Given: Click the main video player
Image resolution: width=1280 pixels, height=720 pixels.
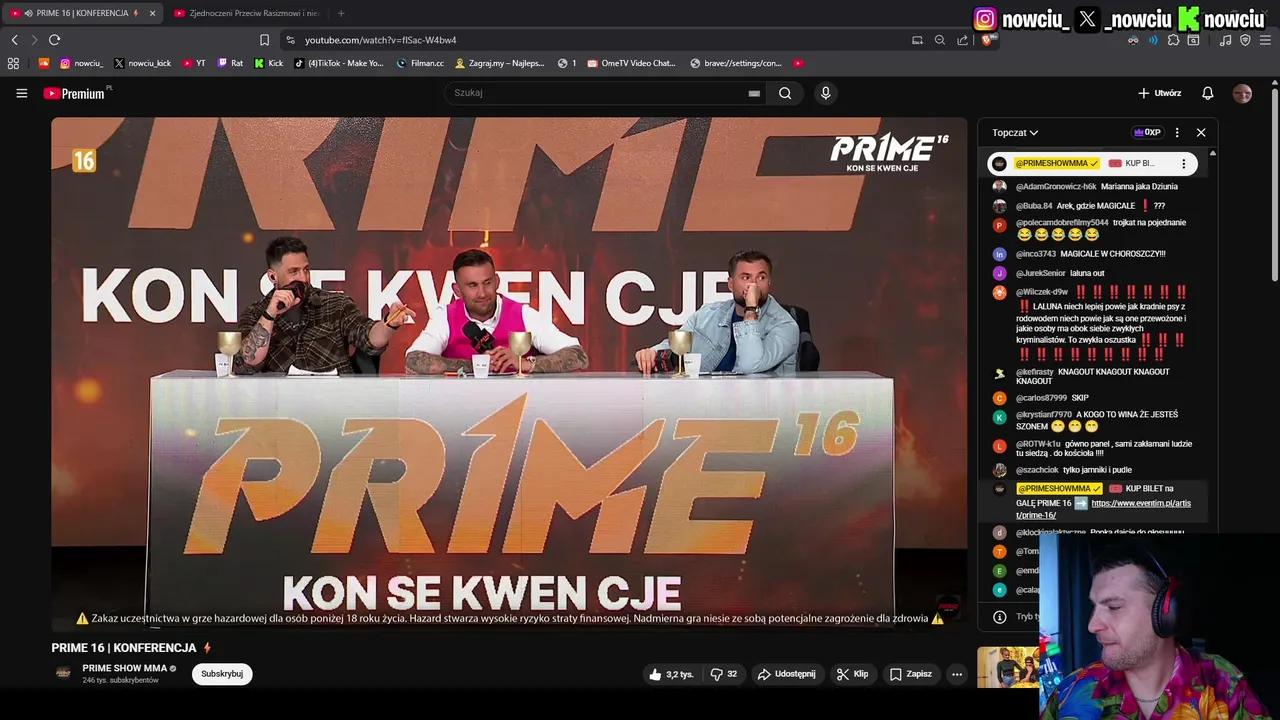Looking at the screenshot, I should [x=509, y=374].
